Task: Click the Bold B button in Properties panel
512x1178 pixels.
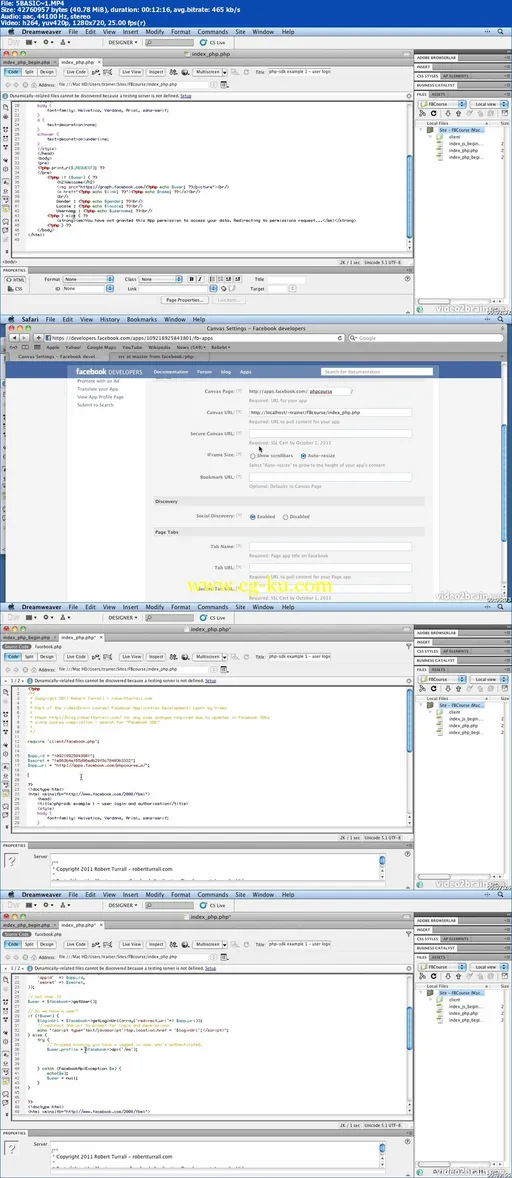Action: click(191, 279)
